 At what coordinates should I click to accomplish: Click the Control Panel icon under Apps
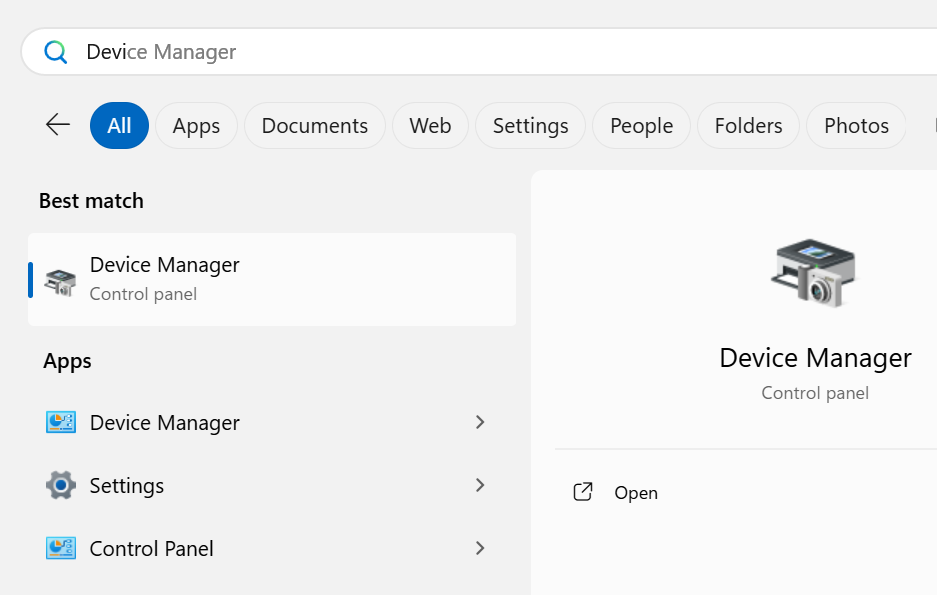(61, 548)
